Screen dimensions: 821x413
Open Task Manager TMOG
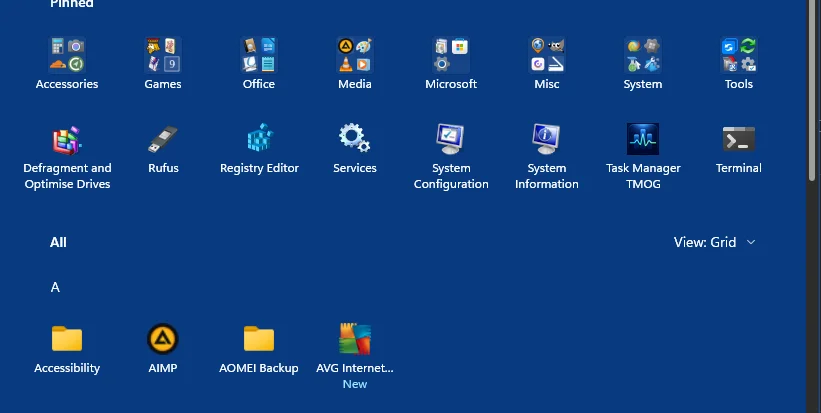(x=643, y=157)
